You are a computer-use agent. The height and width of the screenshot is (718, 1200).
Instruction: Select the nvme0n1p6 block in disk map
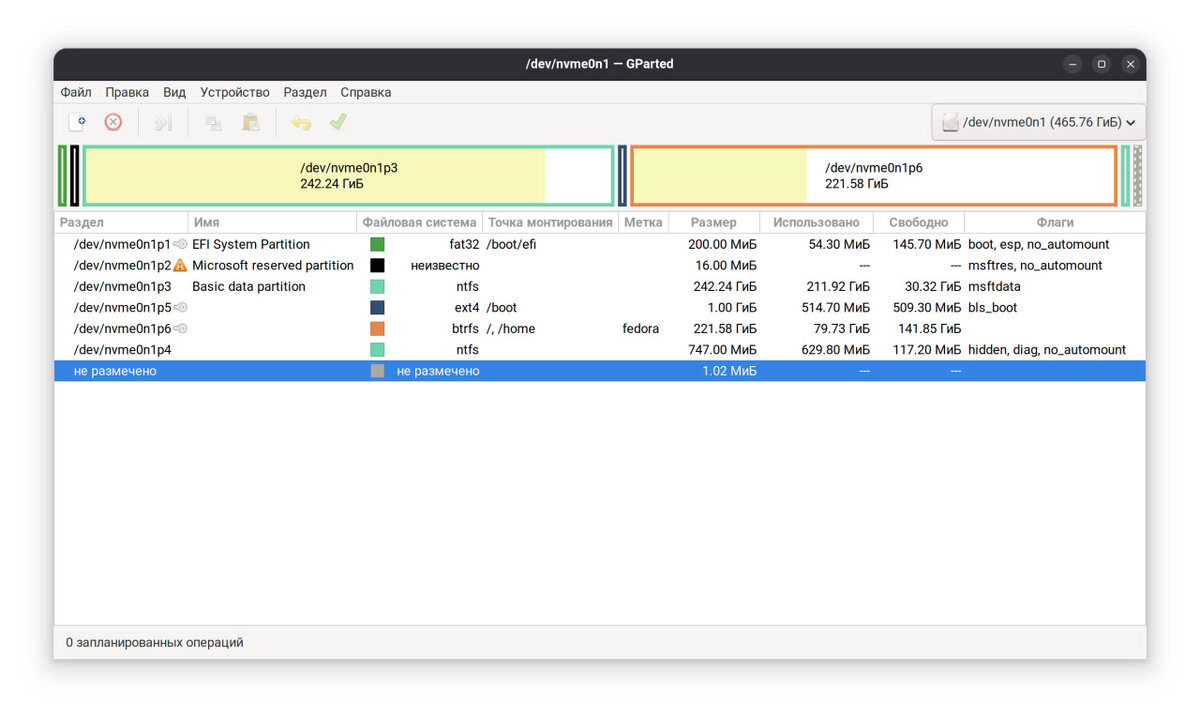(874, 176)
